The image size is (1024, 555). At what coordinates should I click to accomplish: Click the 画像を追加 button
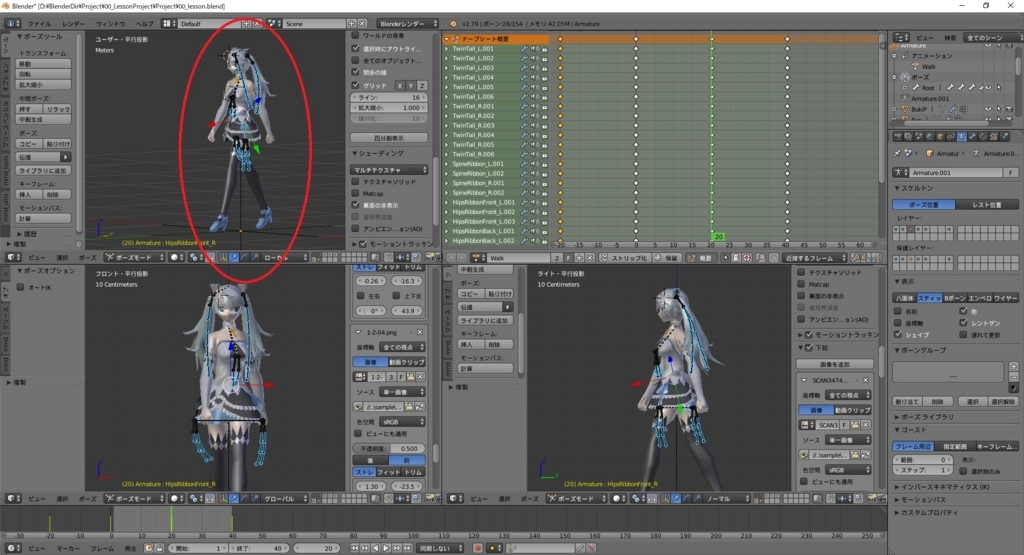835,364
